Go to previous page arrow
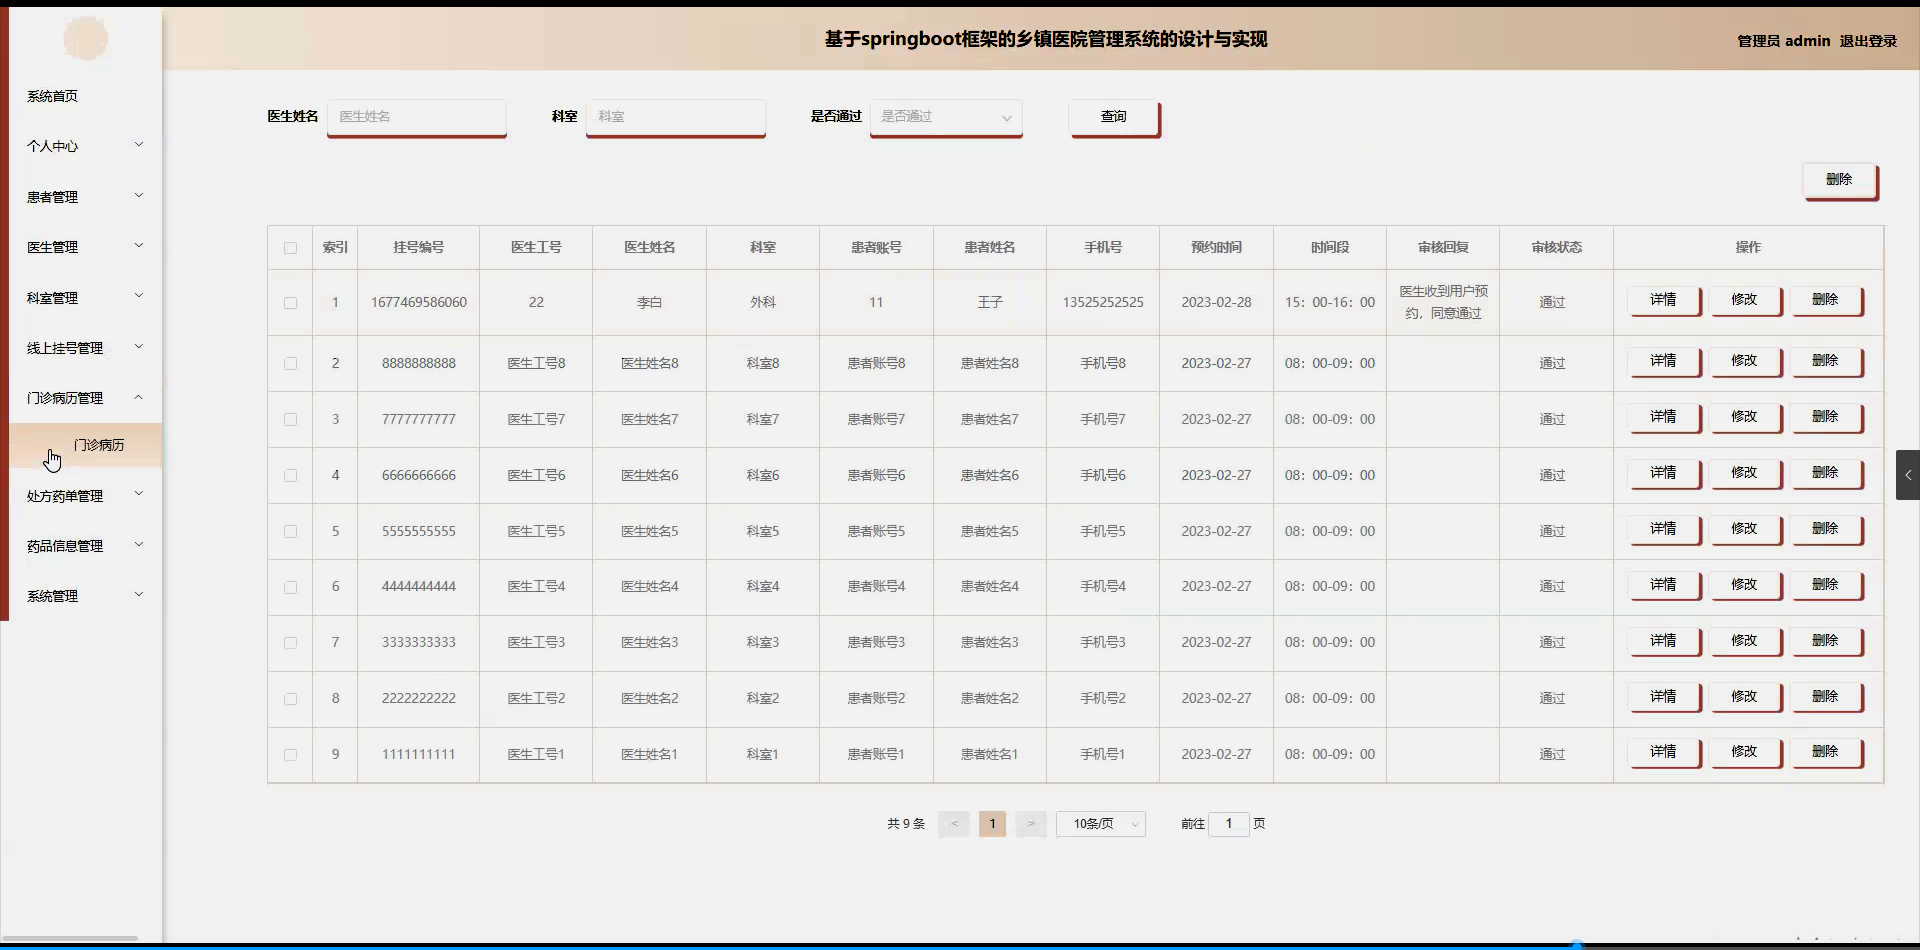This screenshot has width=1920, height=950. point(954,824)
